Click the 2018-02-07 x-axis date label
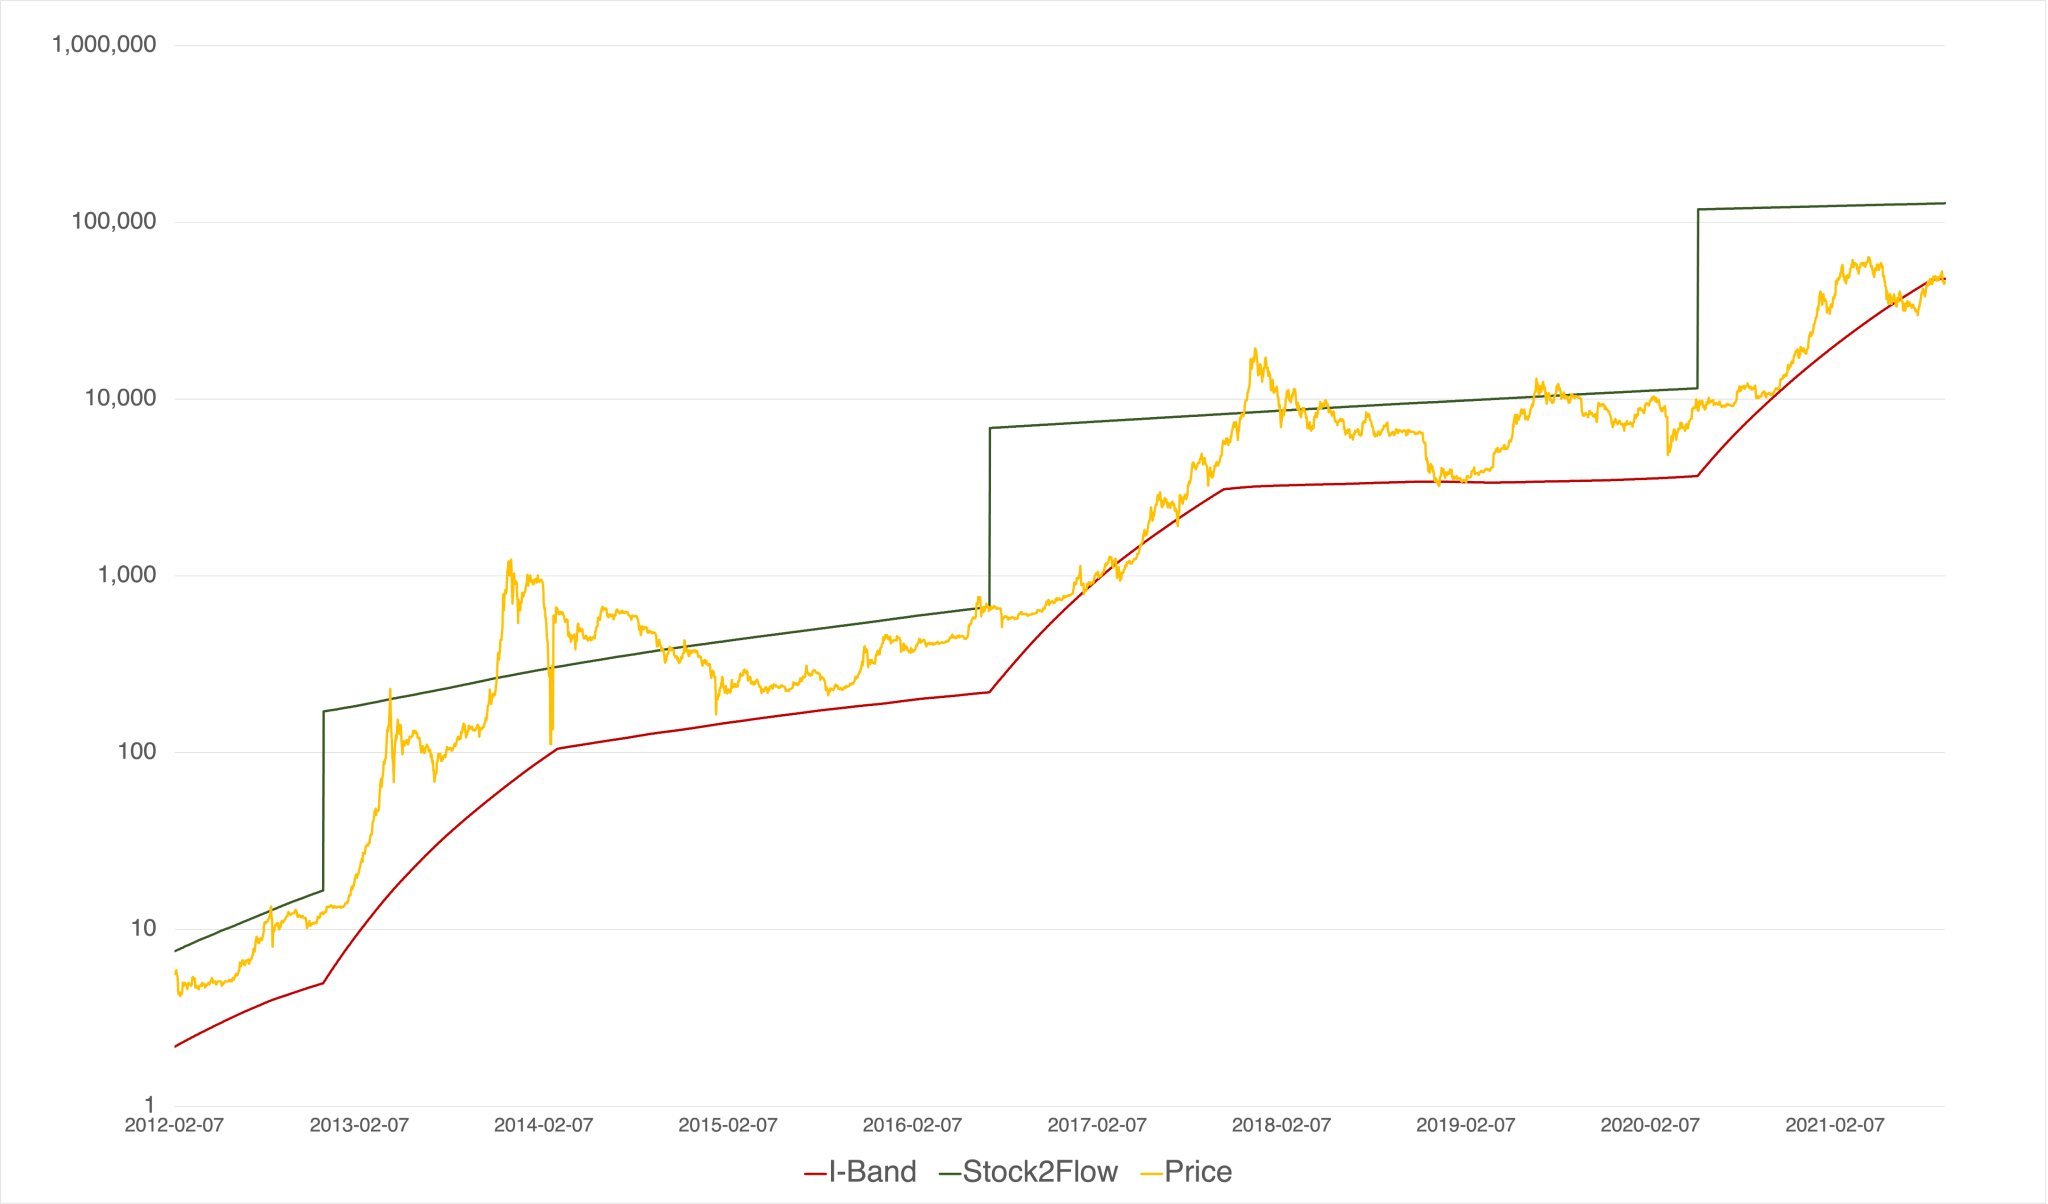2048x1204 pixels. (1281, 1125)
